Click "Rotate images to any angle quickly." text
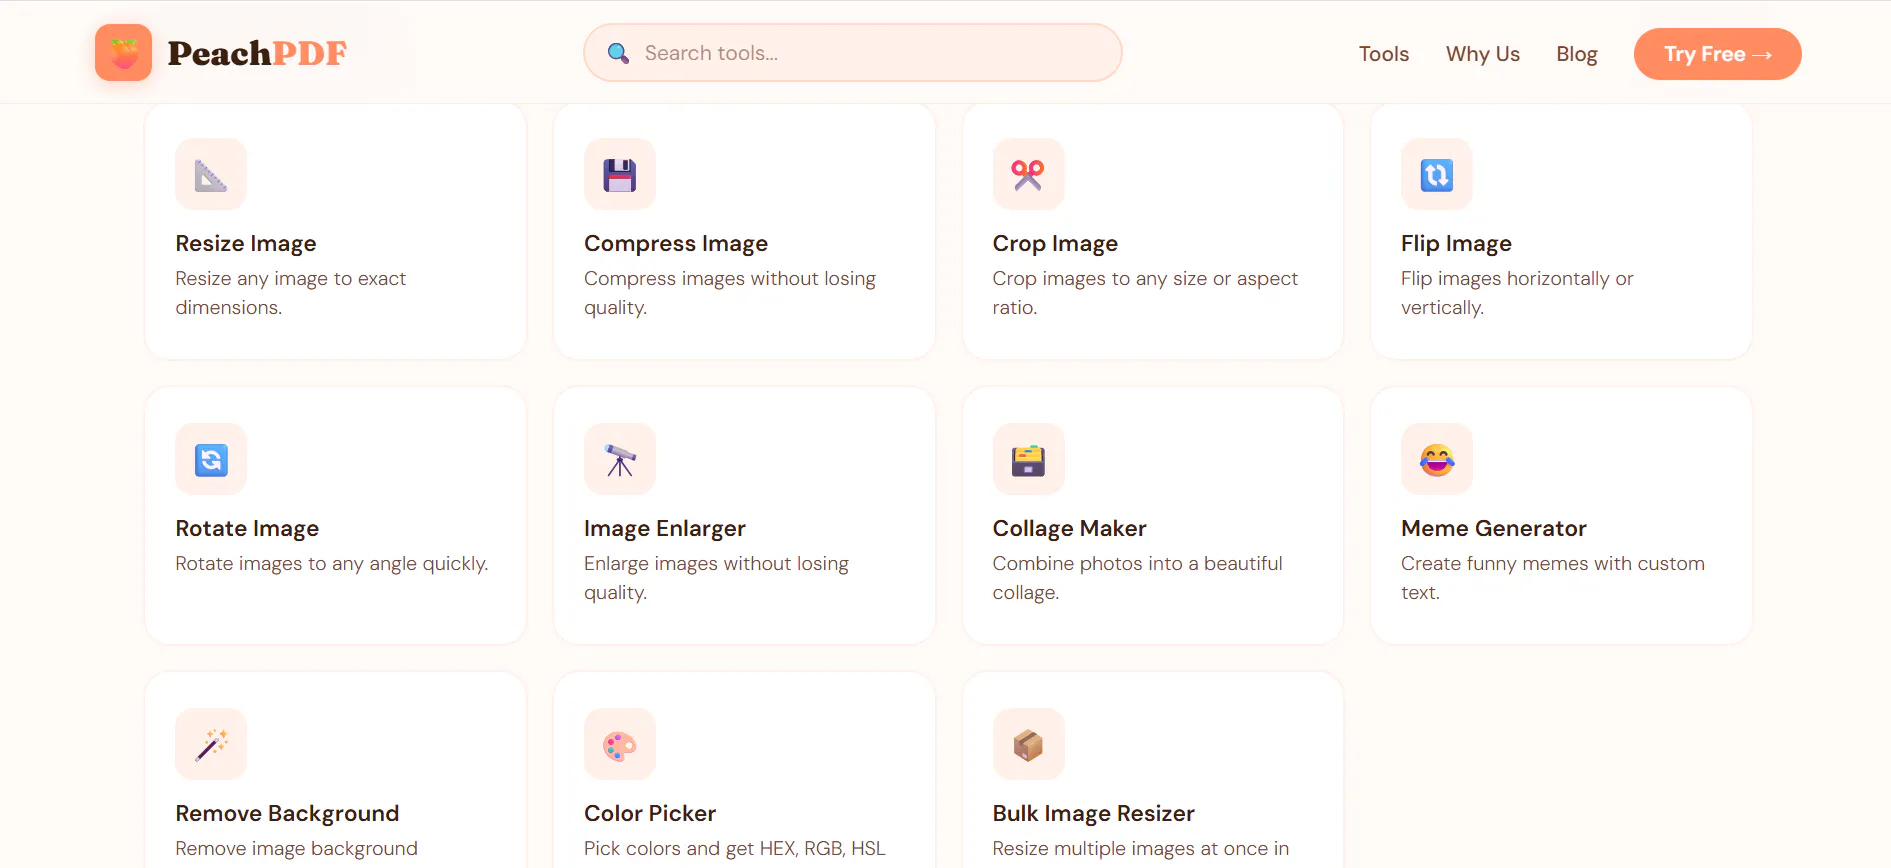 click(332, 564)
